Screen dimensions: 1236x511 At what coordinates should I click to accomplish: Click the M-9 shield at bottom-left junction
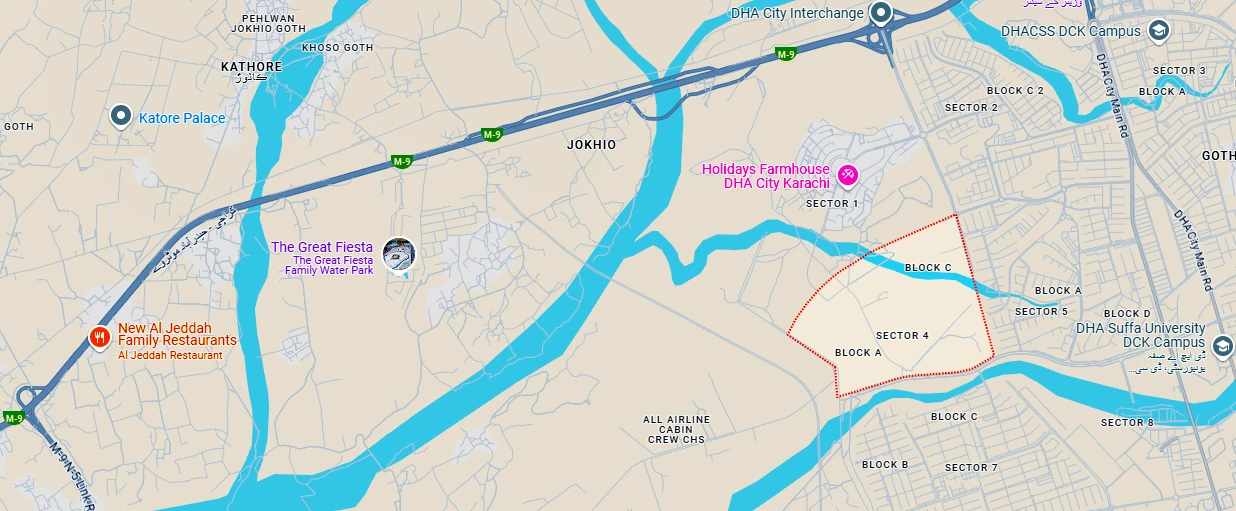click(x=12, y=418)
